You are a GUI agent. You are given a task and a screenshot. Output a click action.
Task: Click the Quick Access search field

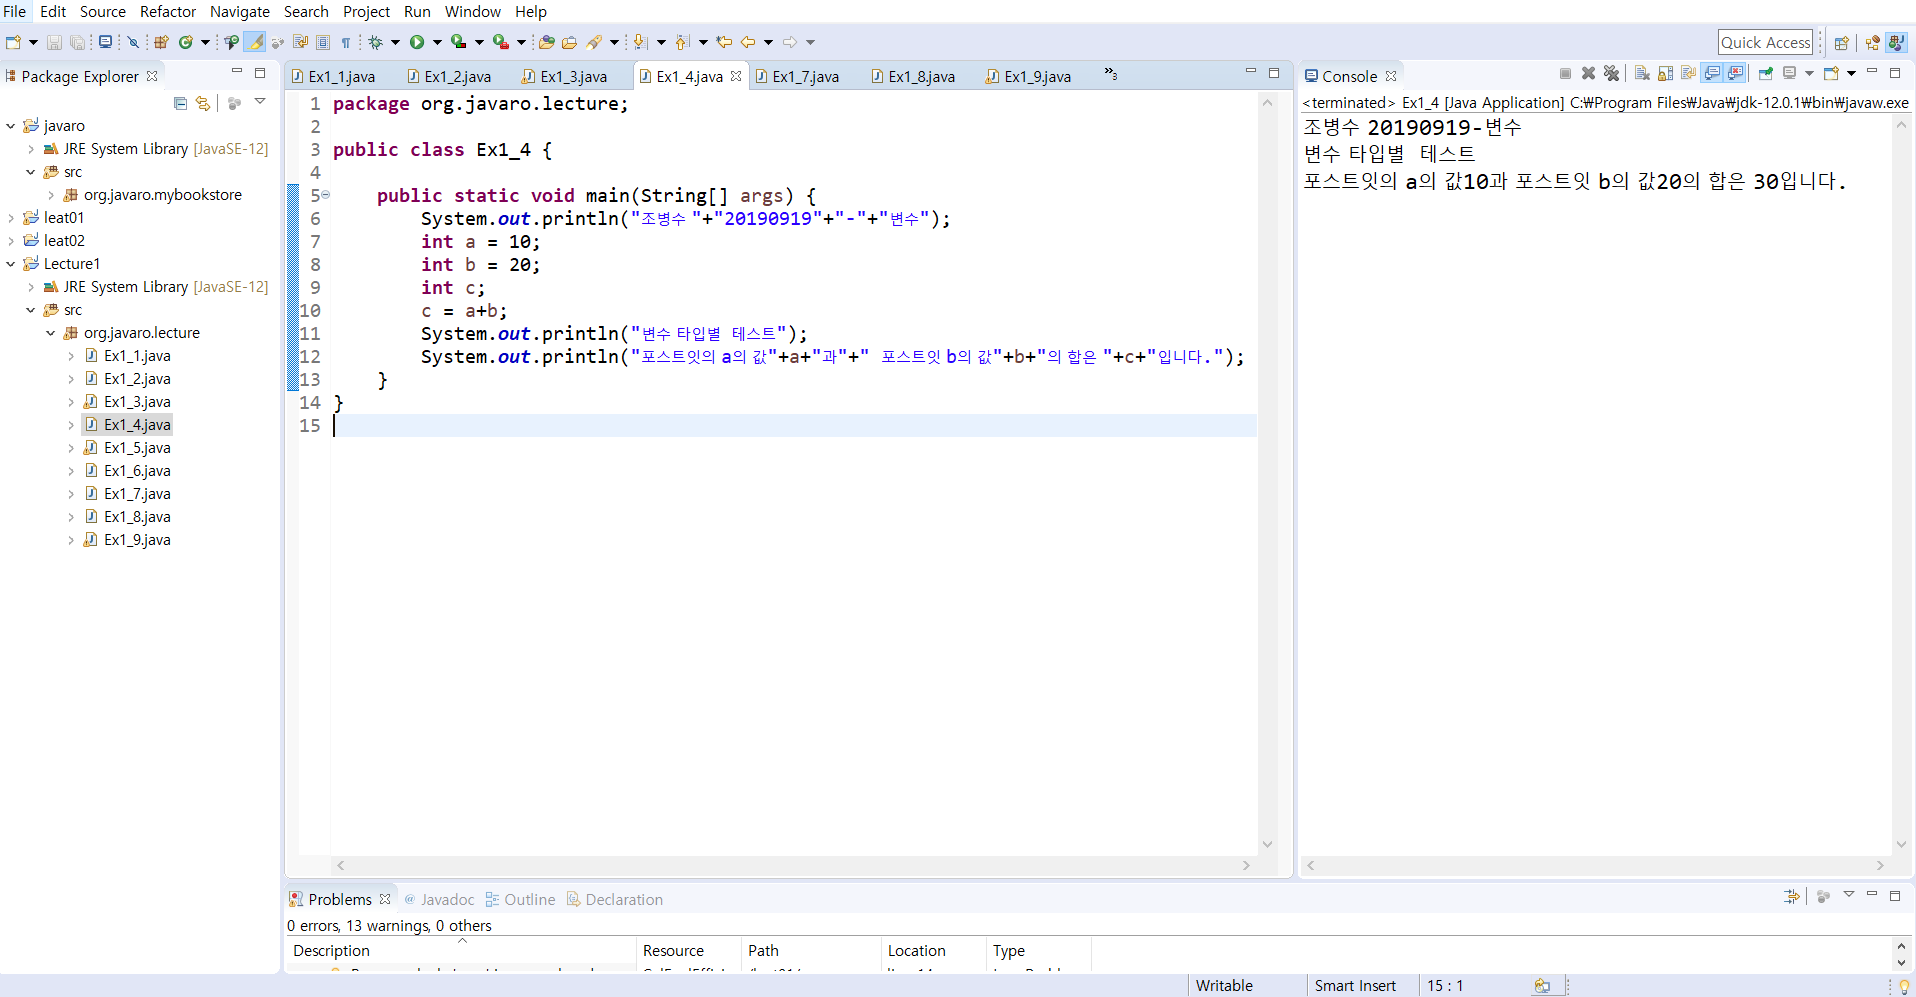(1766, 43)
